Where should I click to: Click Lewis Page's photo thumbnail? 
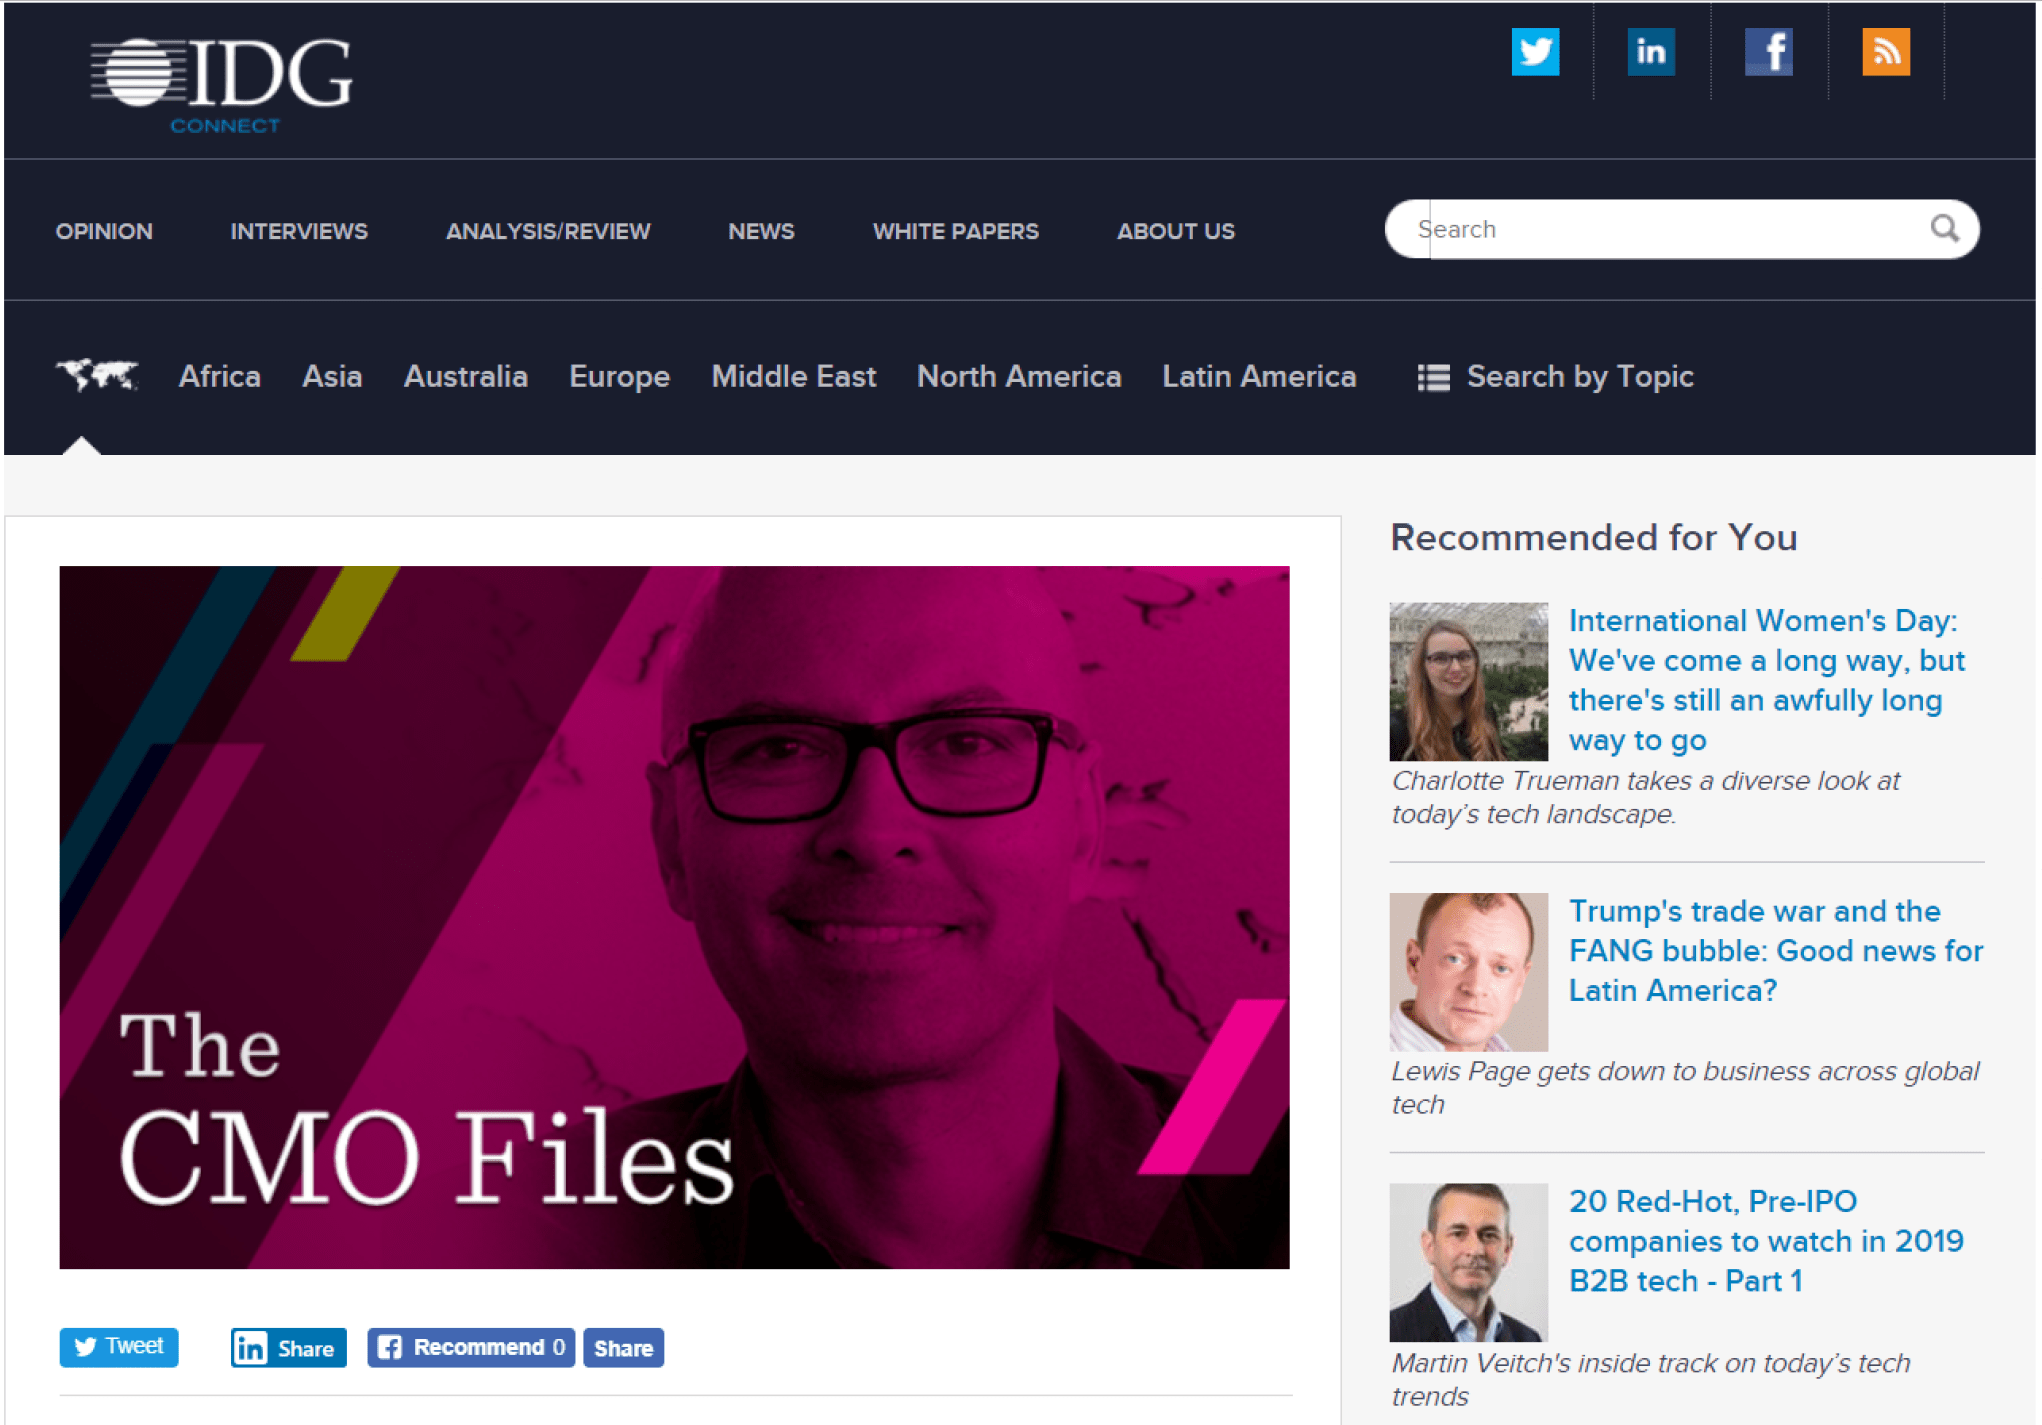pyautogui.click(x=1468, y=971)
